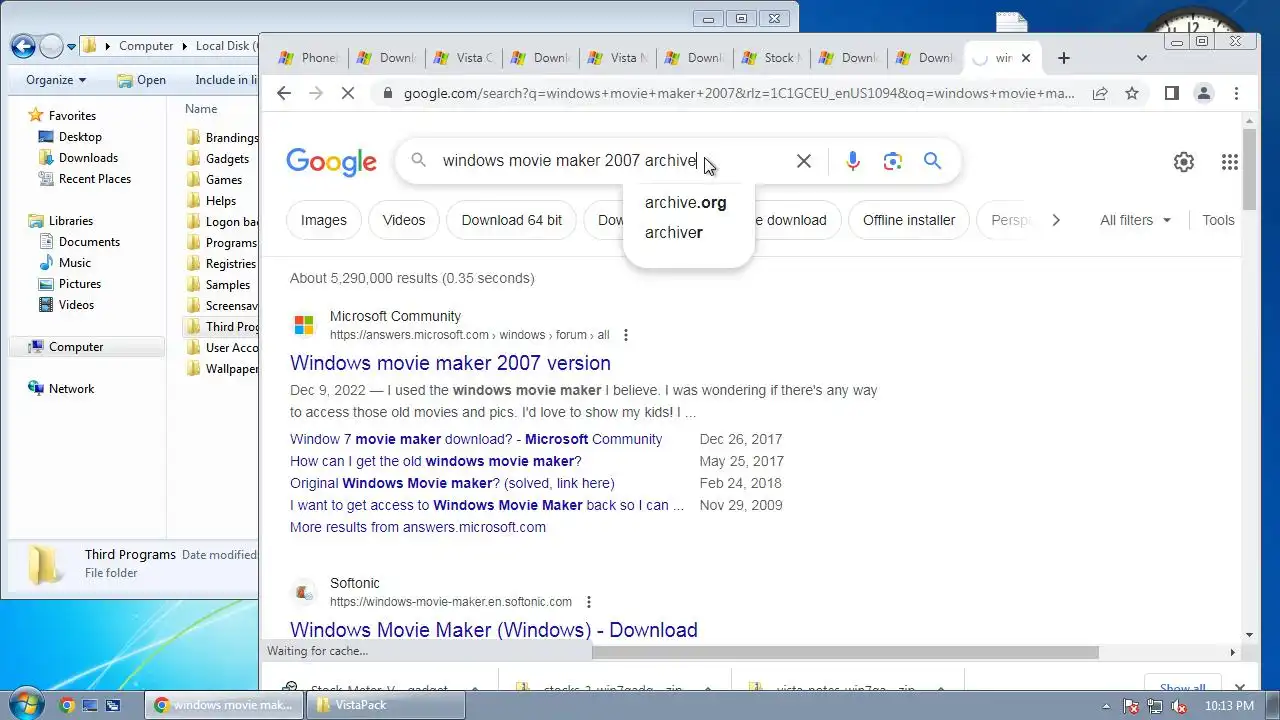Click Open button in Explorer toolbar

point(141,80)
